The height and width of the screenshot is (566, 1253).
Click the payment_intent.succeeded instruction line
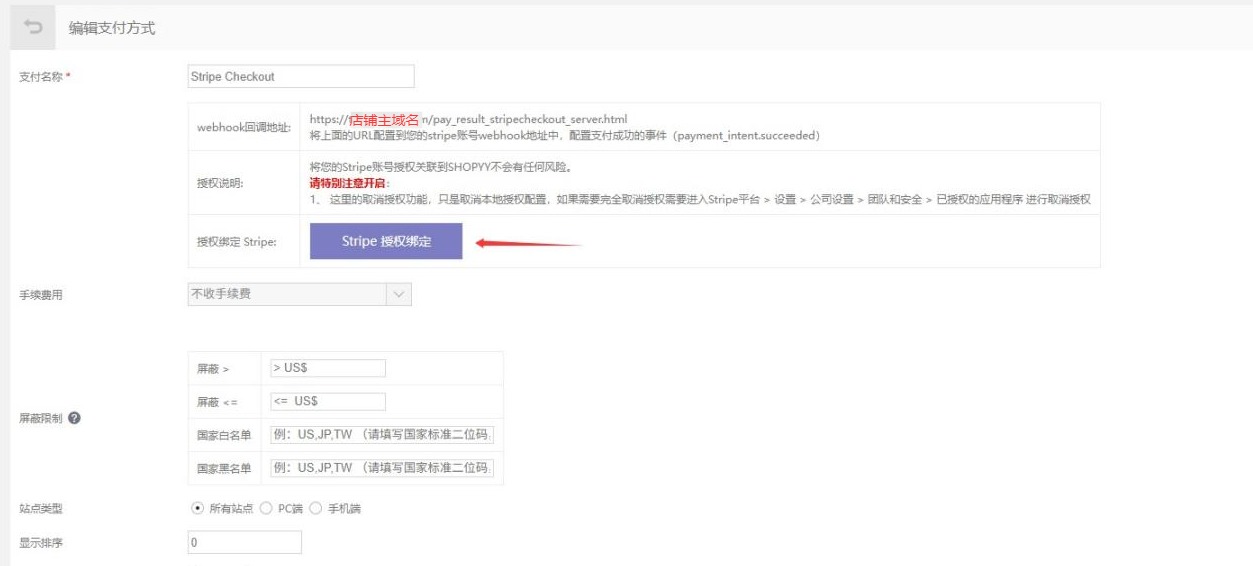tap(565, 135)
